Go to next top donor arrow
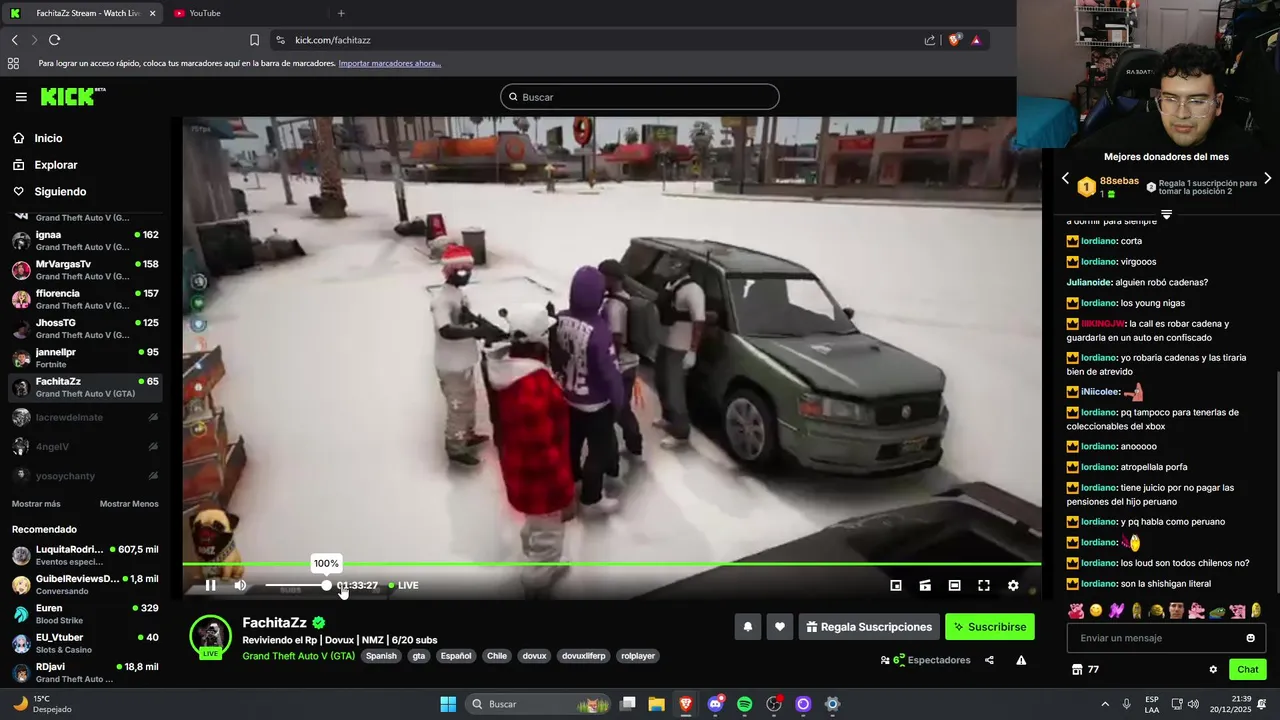This screenshot has width=1280, height=720. 1267,178
